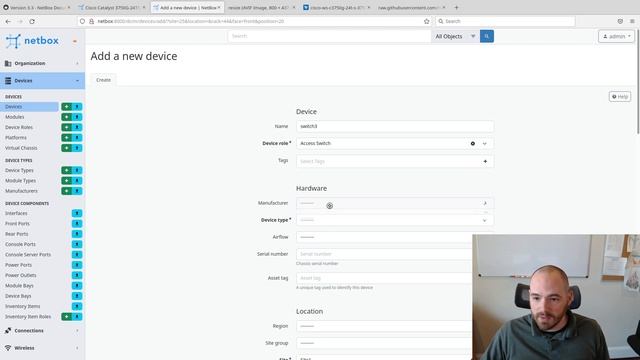The width and height of the screenshot is (640, 360).
Task: Import Console Ports using the blue icon
Action: point(77,244)
